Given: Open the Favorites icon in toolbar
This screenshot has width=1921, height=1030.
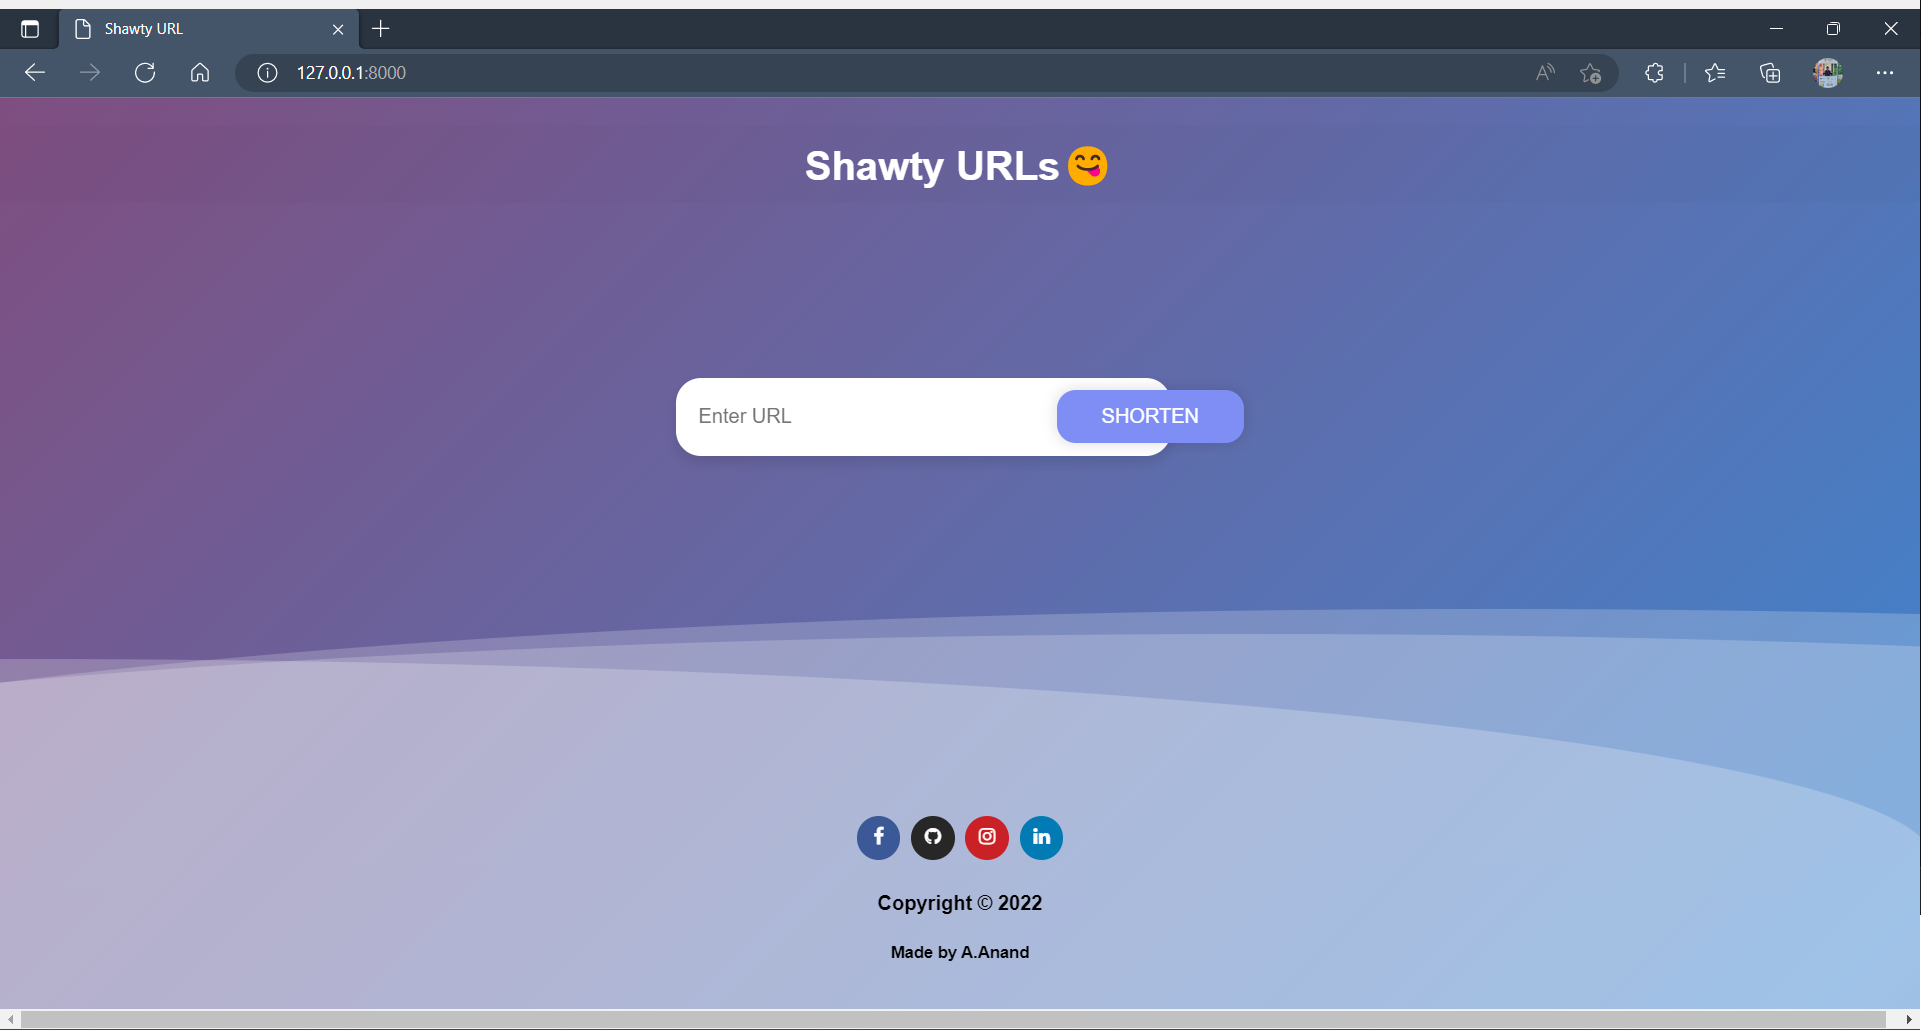Looking at the screenshot, I should [1715, 72].
